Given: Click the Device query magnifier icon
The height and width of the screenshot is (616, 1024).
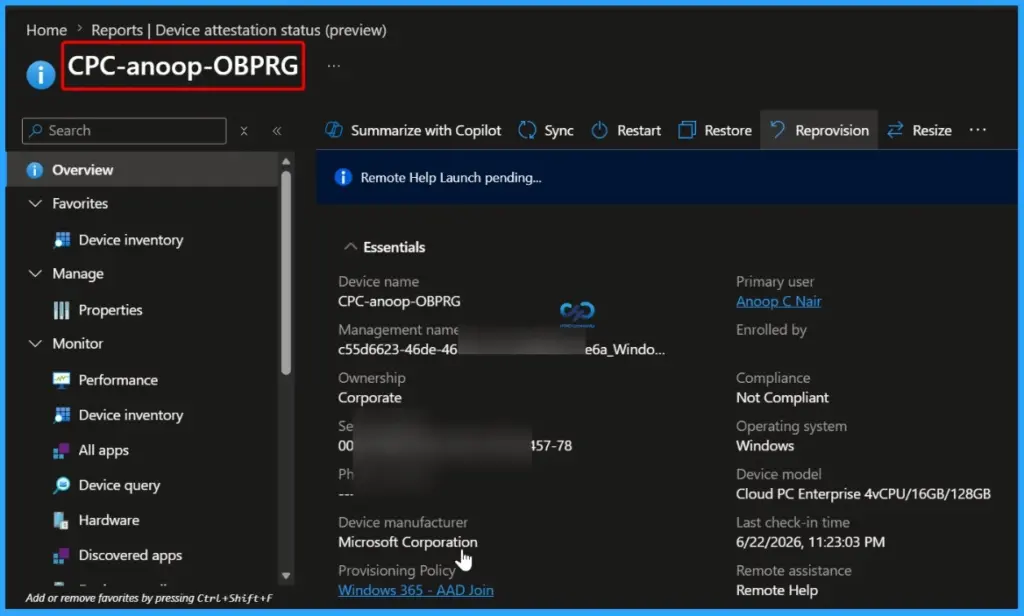Looking at the screenshot, I should 62,485.
